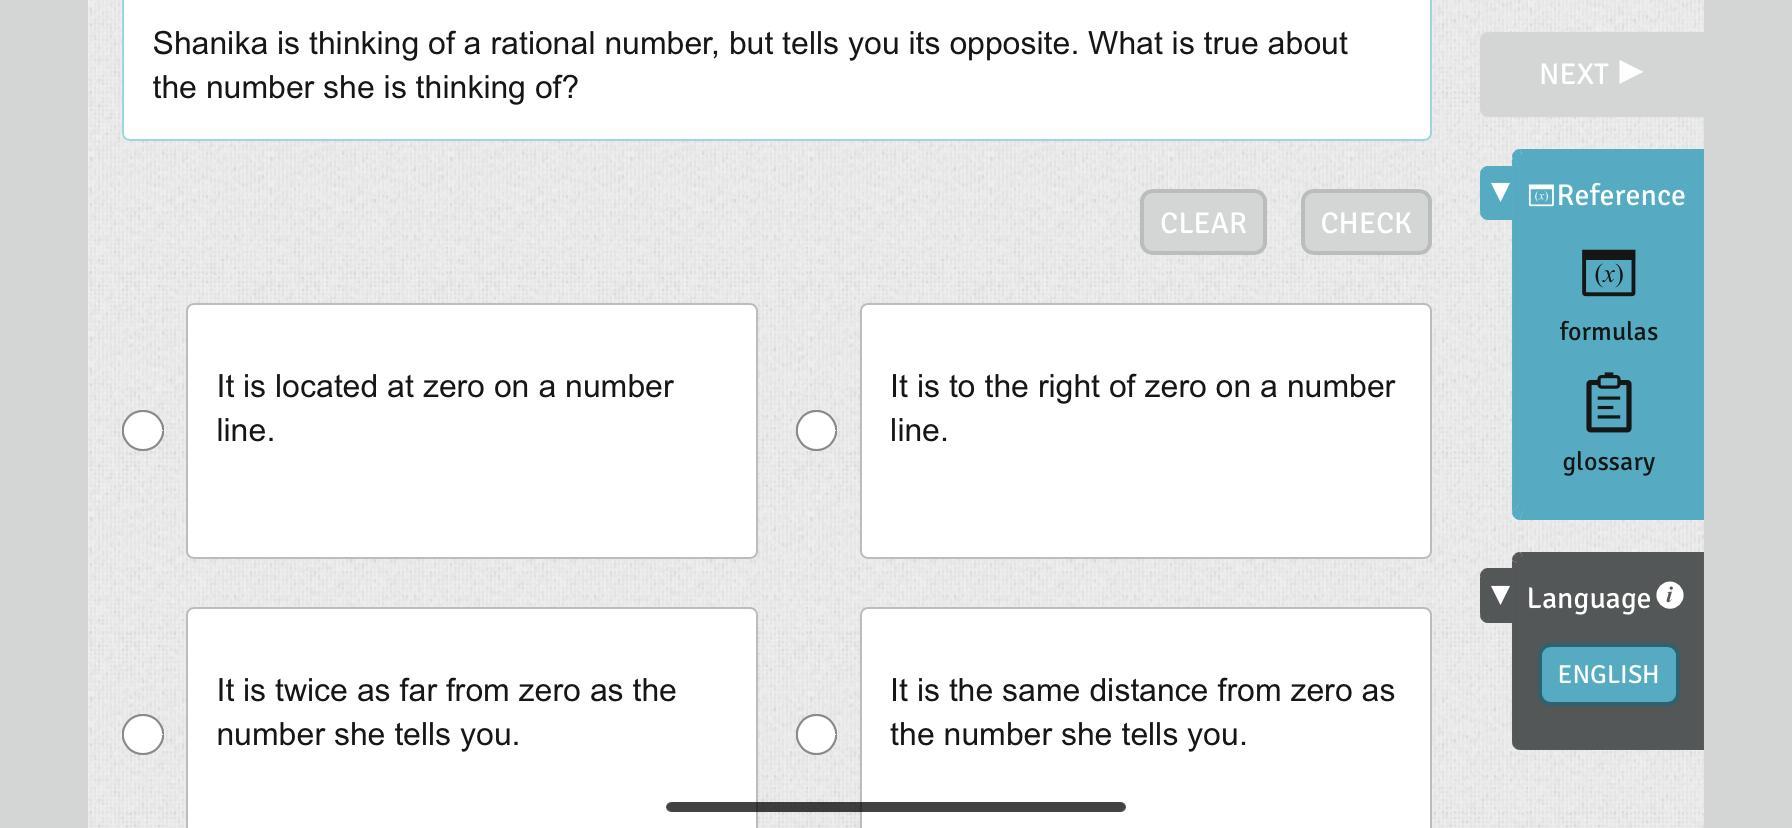Click the Language info icon
The height and width of the screenshot is (828, 1792).
[x=1669, y=596]
